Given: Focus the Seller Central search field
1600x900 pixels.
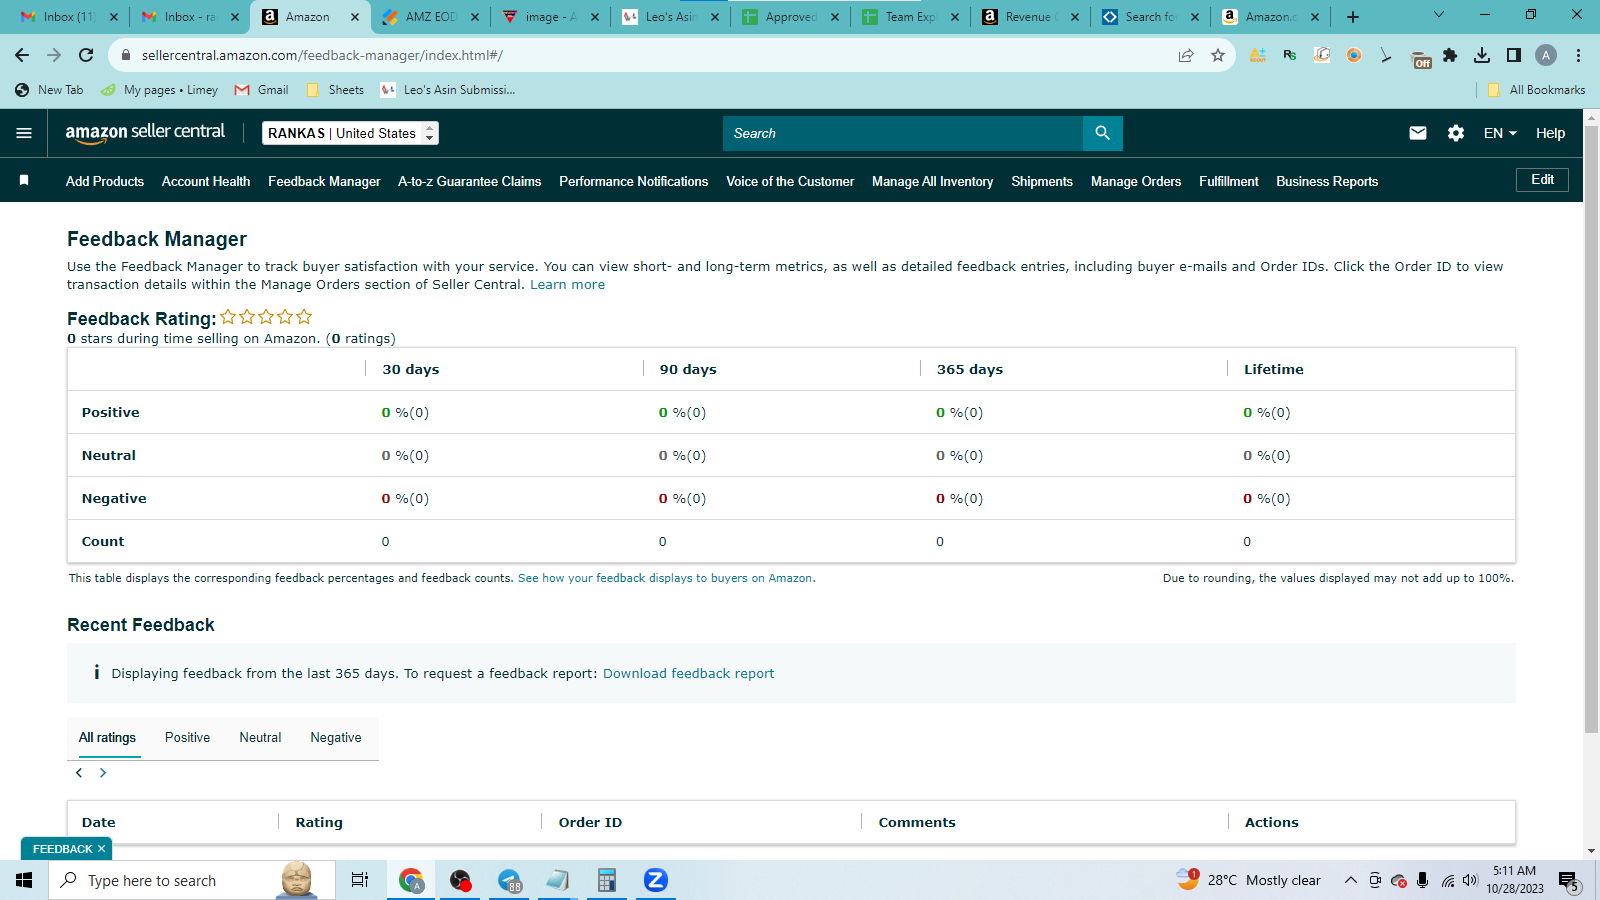Looking at the screenshot, I should [x=903, y=133].
